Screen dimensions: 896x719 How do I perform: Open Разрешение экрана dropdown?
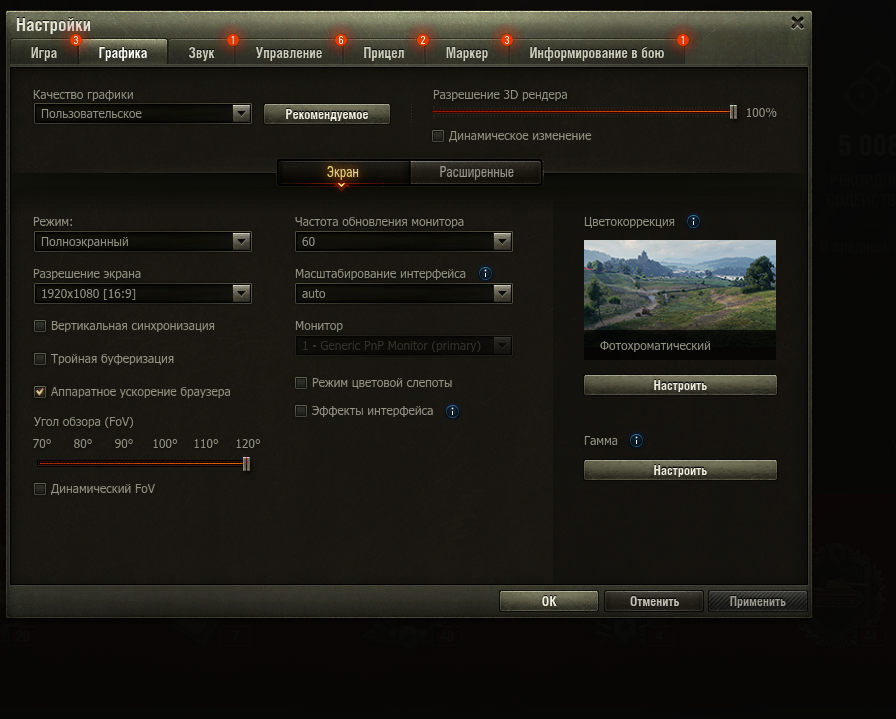point(240,293)
